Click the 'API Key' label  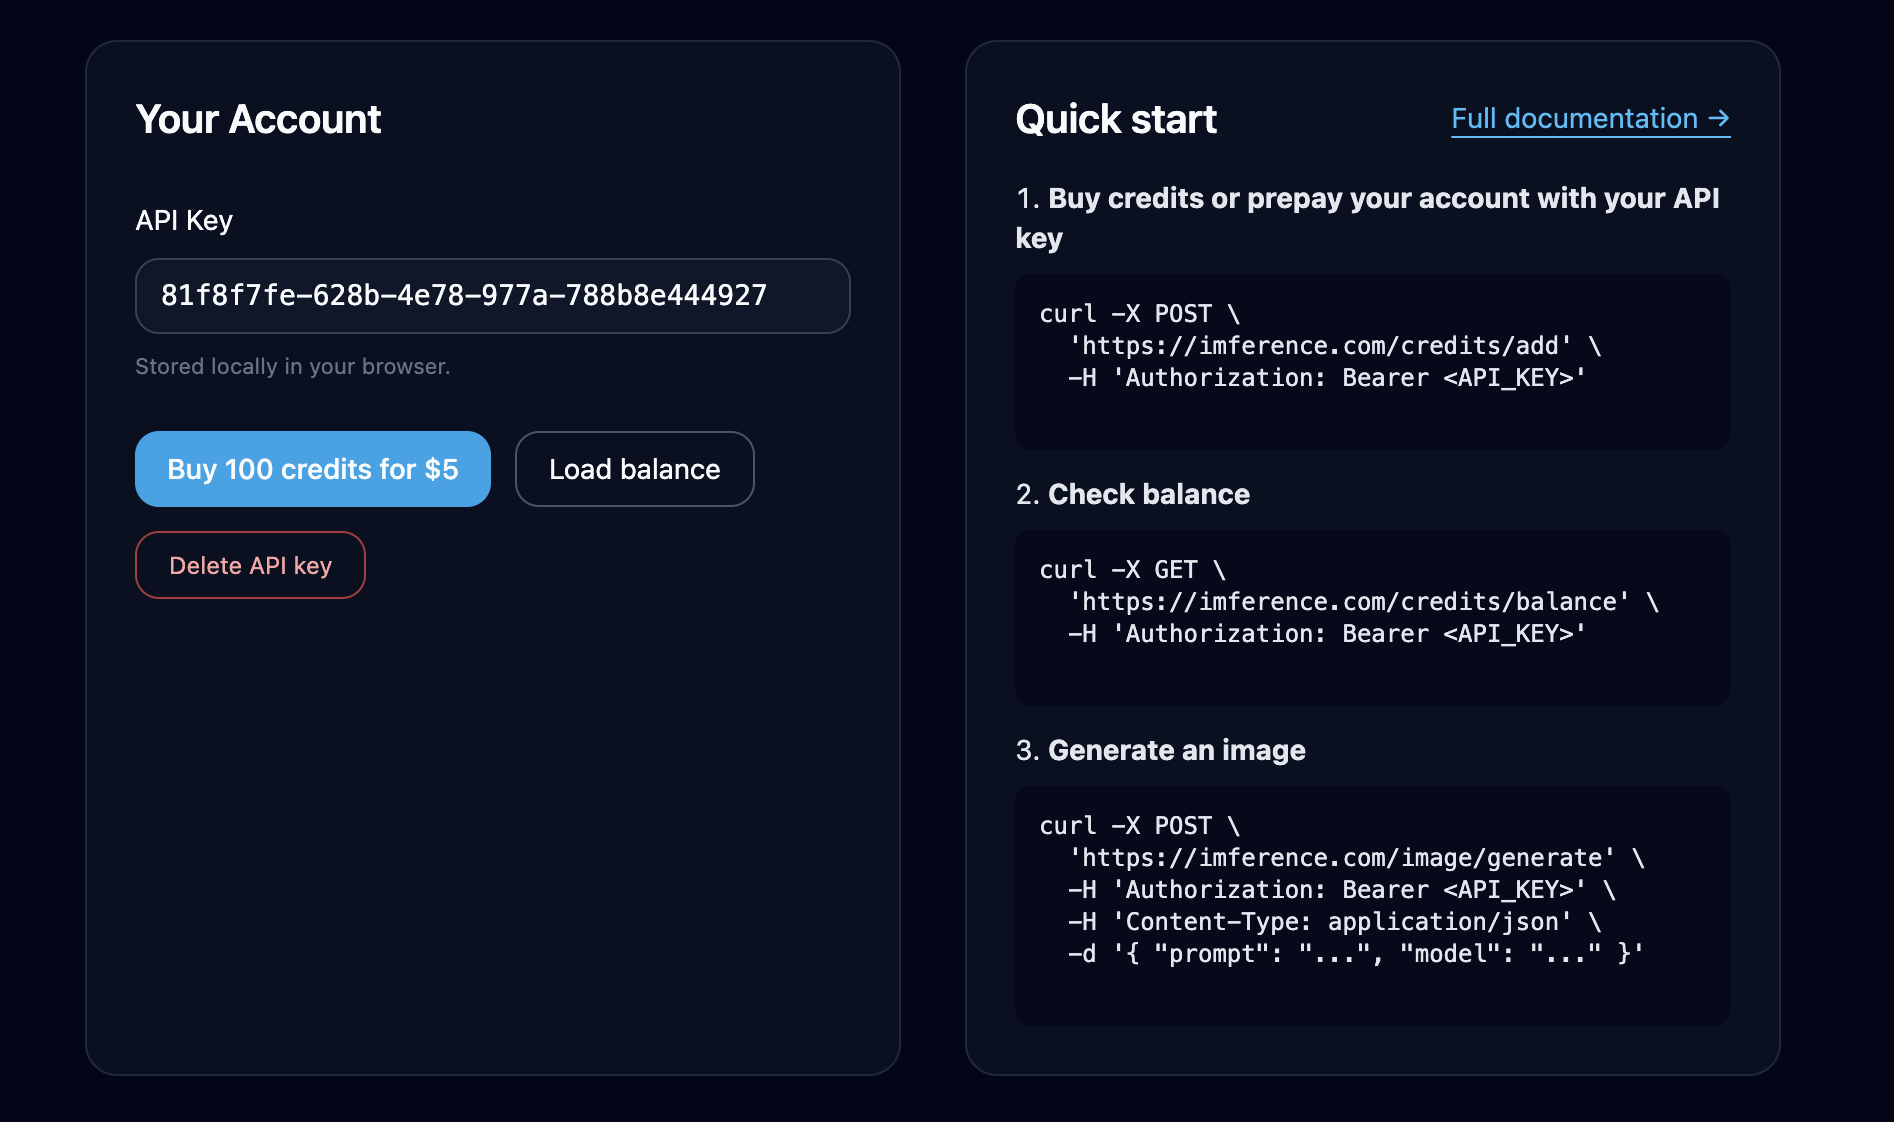coord(184,220)
